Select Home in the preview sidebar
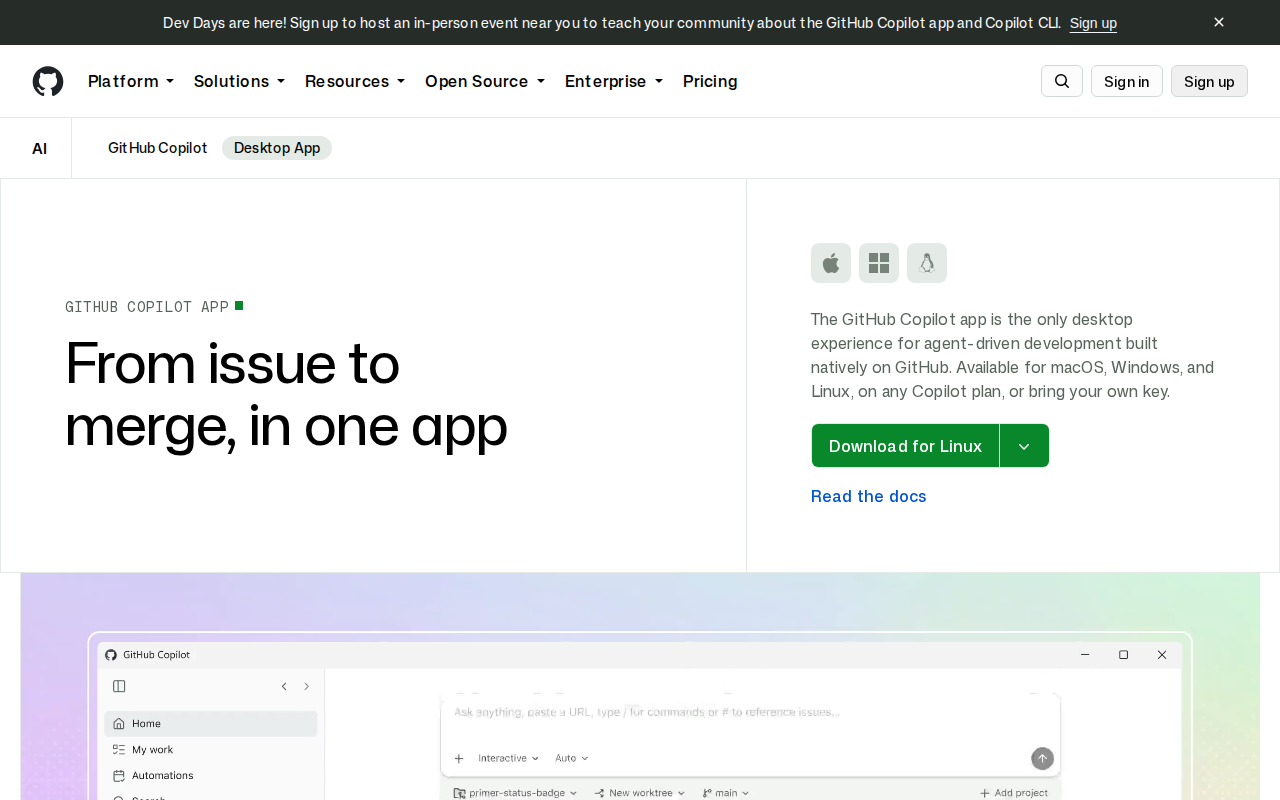1280x800 pixels. [211, 723]
